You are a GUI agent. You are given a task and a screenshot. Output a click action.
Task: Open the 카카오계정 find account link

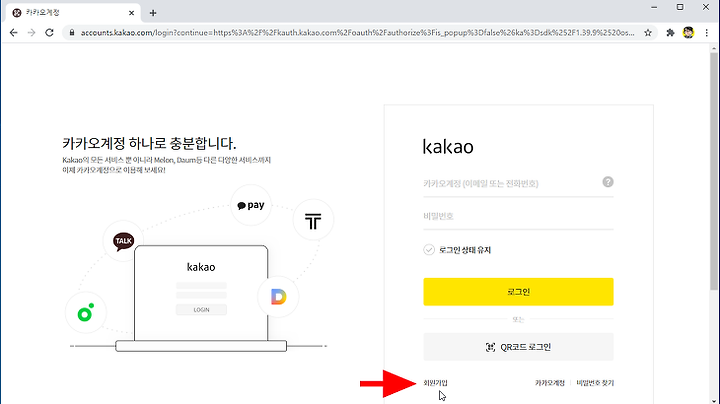(550, 383)
